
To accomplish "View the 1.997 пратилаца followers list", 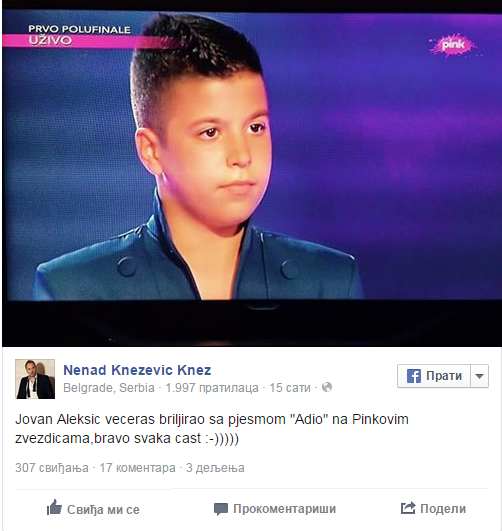I will (212, 387).
